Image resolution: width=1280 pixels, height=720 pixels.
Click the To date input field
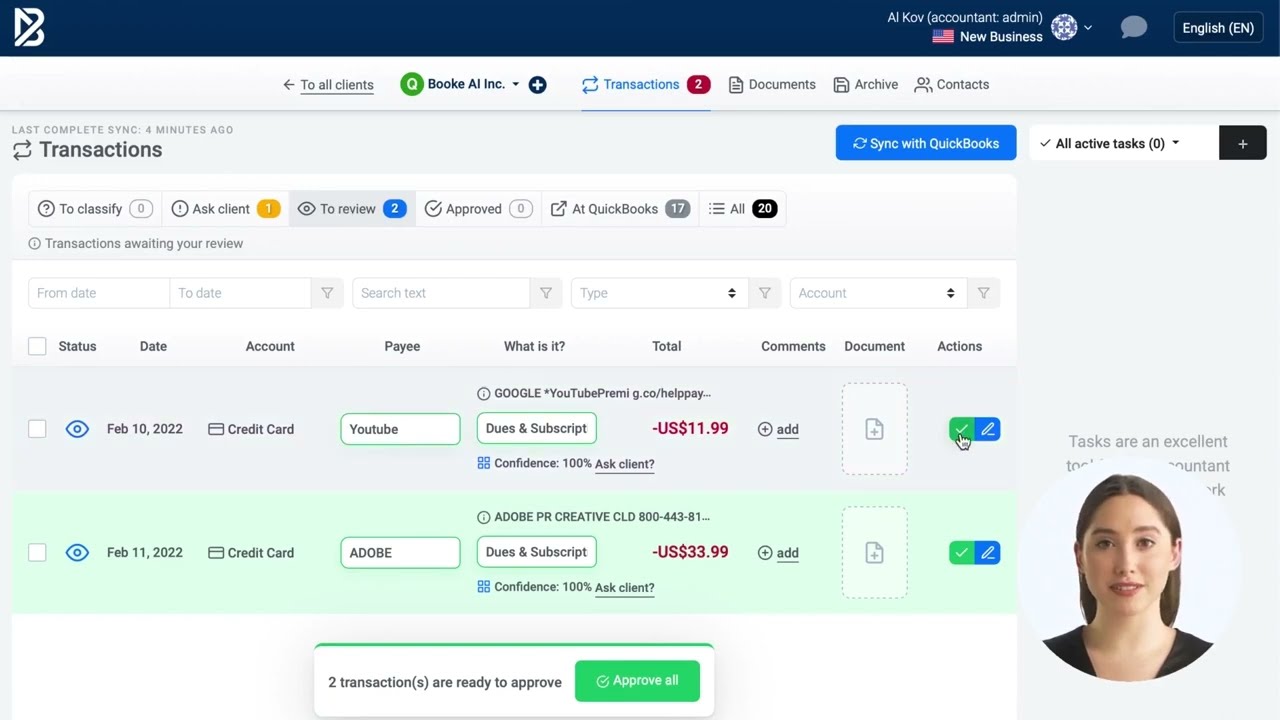tap(241, 293)
